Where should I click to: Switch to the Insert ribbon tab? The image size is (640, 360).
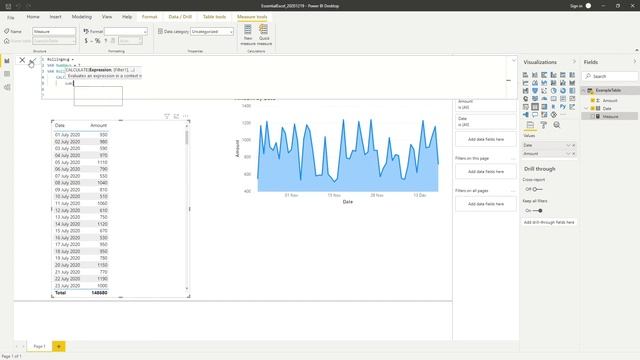click(56, 17)
